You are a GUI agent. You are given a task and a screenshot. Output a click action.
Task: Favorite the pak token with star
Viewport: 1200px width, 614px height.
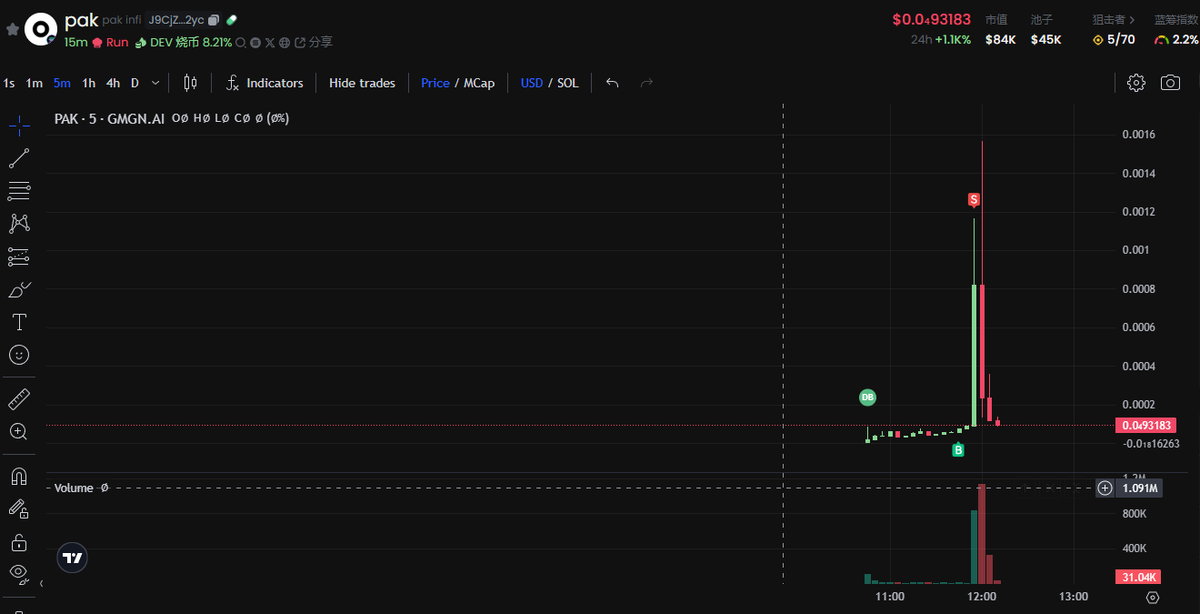click(12, 30)
